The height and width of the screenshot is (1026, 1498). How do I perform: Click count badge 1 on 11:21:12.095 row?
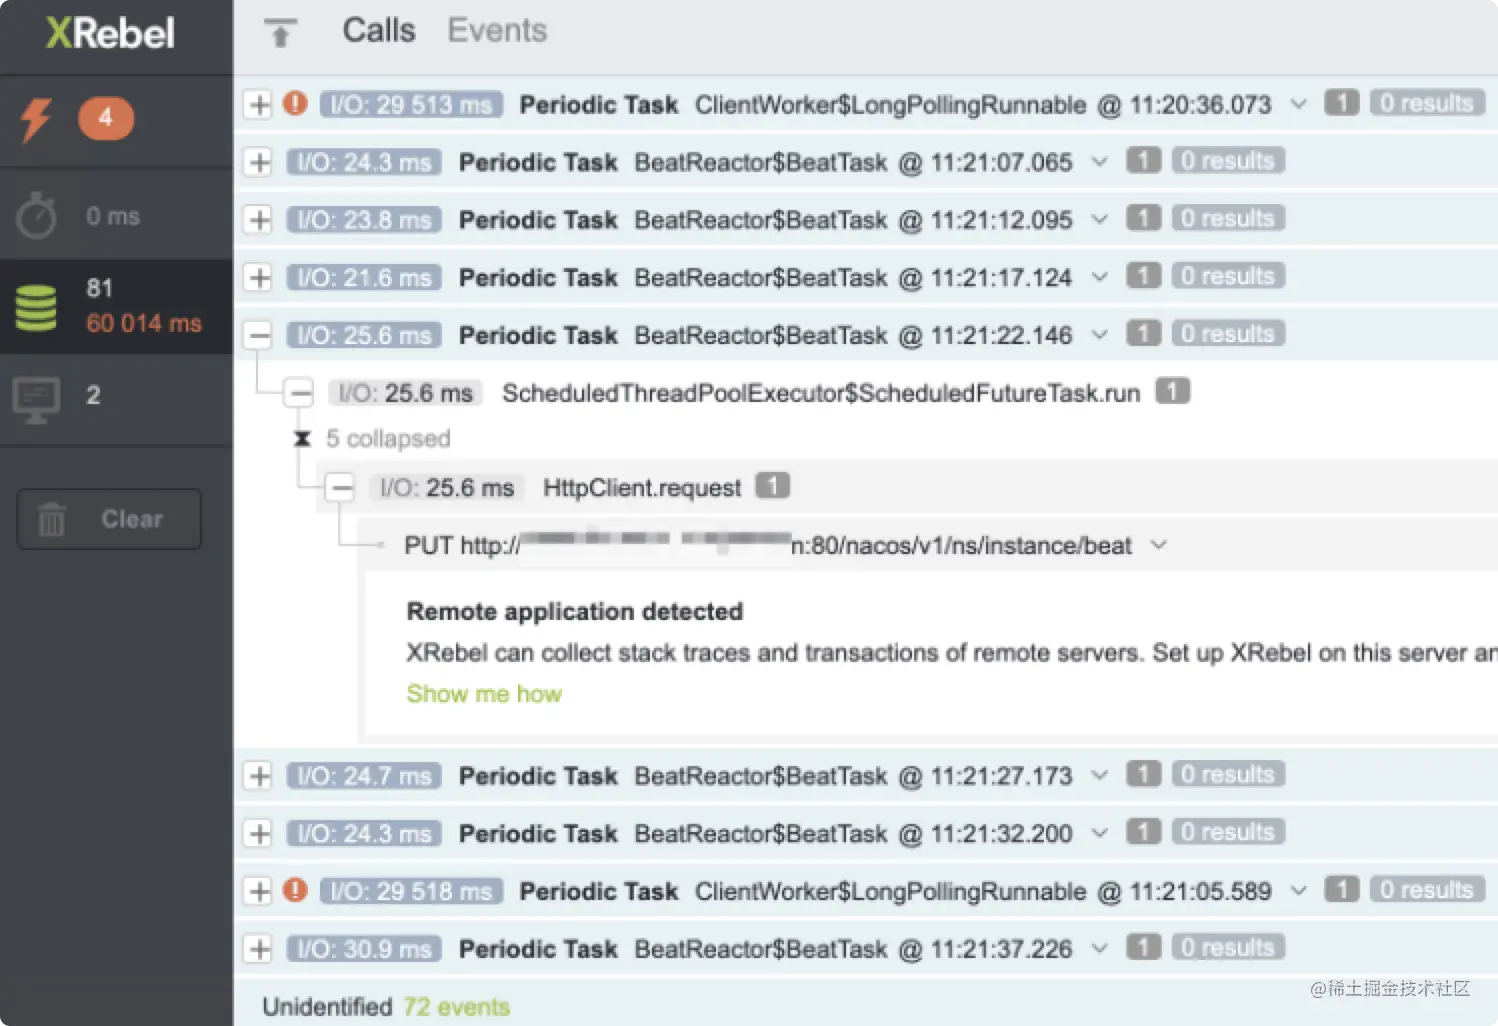tap(1143, 218)
